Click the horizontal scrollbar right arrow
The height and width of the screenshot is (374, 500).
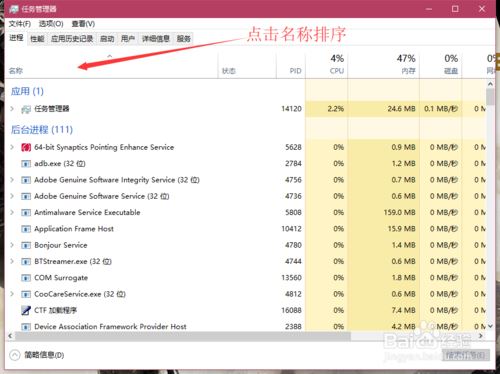[x=481, y=336]
